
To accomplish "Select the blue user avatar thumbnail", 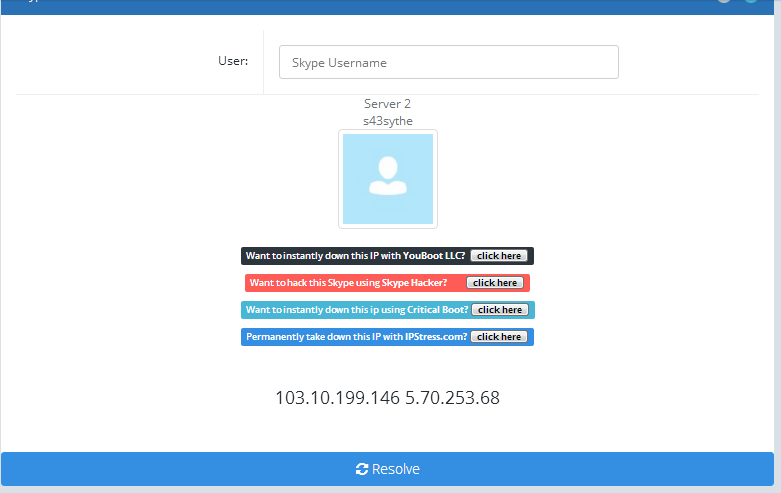I will coord(388,179).
